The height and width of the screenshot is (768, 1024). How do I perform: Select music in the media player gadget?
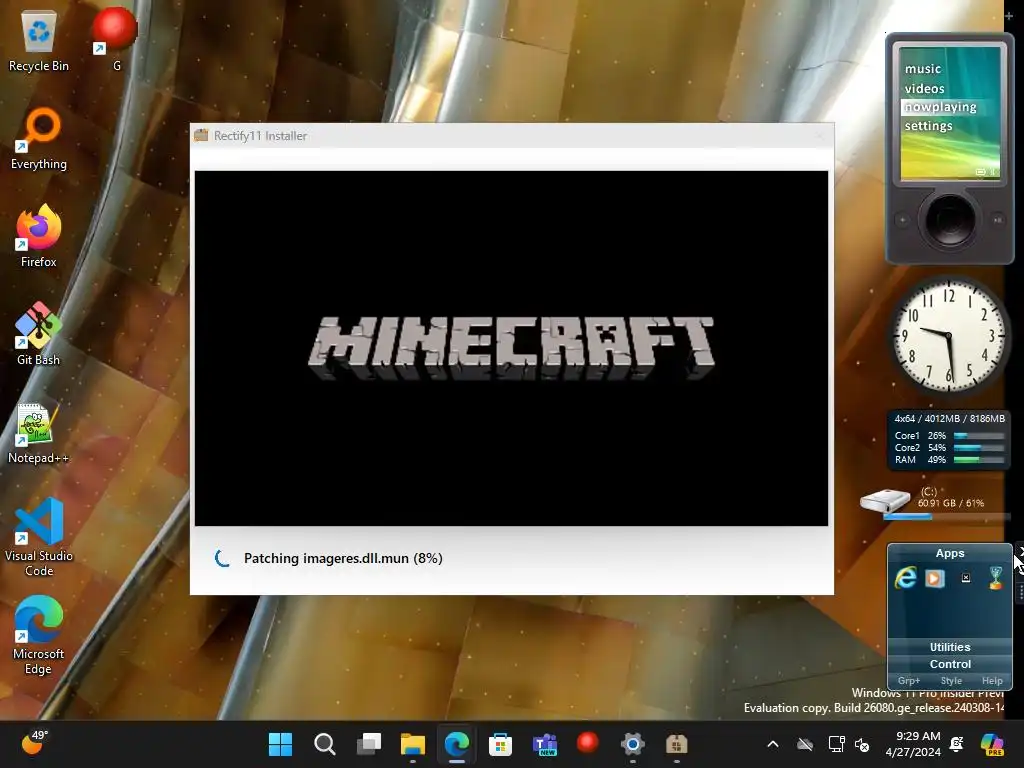pos(922,69)
